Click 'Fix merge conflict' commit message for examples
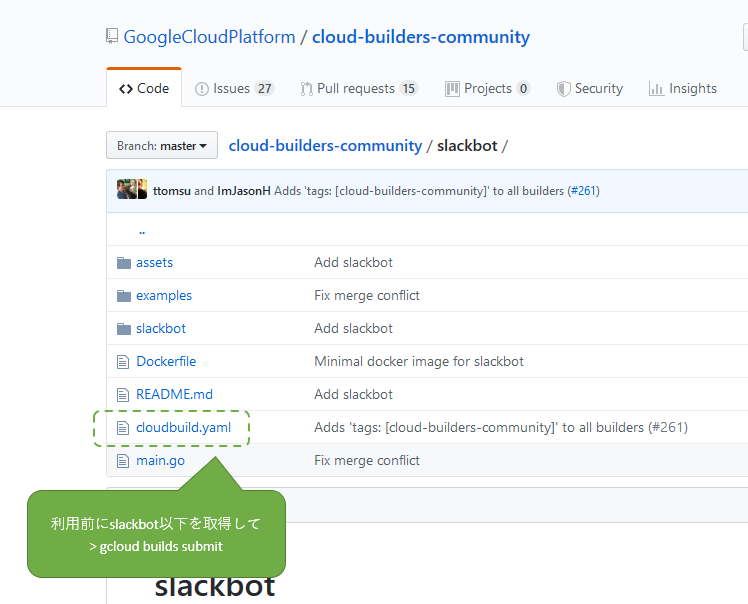 pos(367,296)
